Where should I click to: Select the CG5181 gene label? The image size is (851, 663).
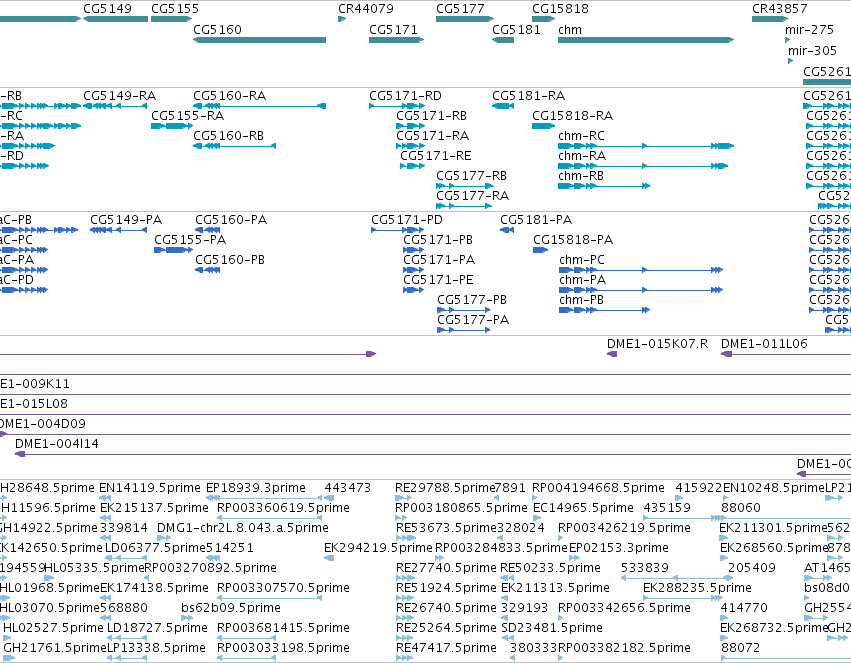pos(516,29)
